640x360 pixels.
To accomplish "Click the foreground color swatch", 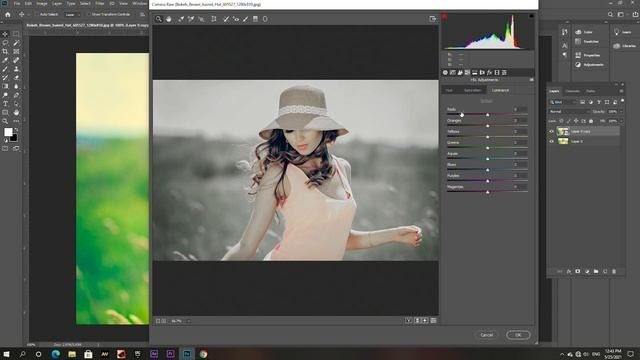I will tap(8, 132).
